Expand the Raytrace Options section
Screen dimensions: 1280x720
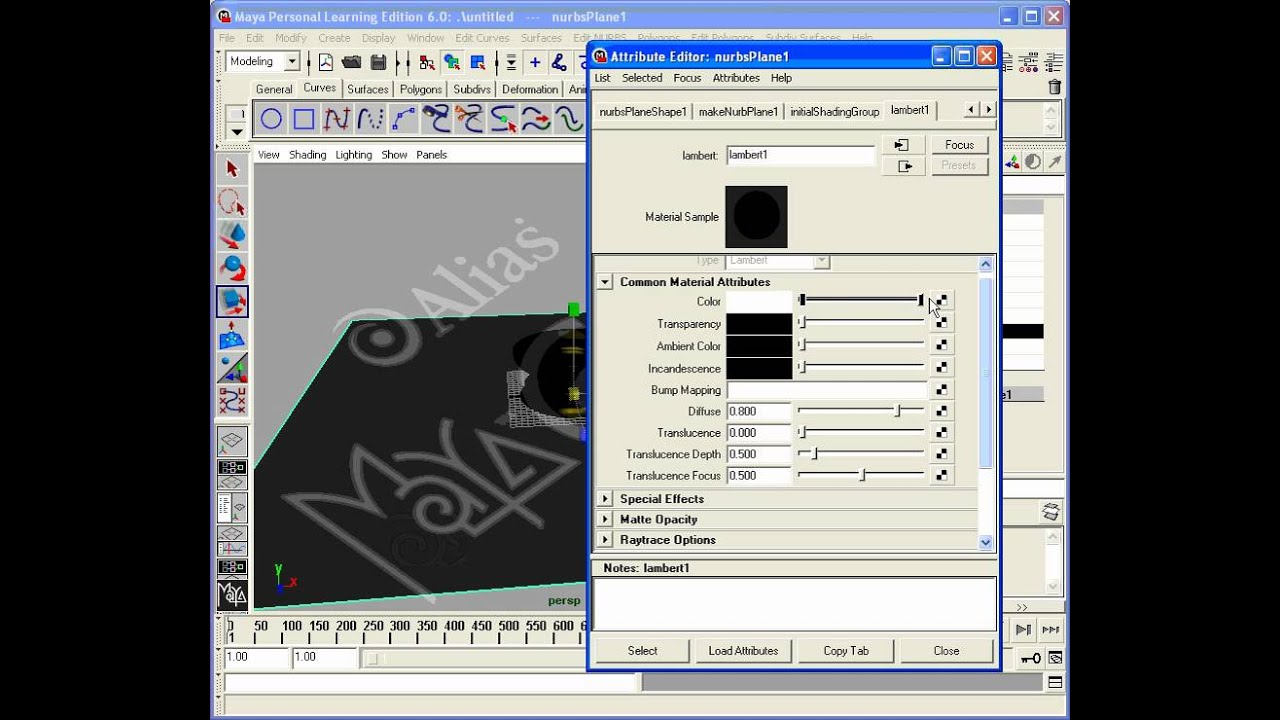point(605,540)
